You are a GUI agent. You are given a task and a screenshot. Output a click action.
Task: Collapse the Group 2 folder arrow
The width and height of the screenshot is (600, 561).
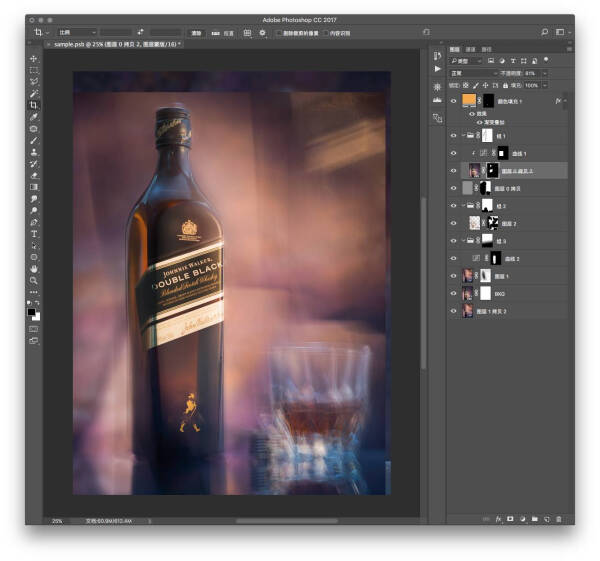463,206
